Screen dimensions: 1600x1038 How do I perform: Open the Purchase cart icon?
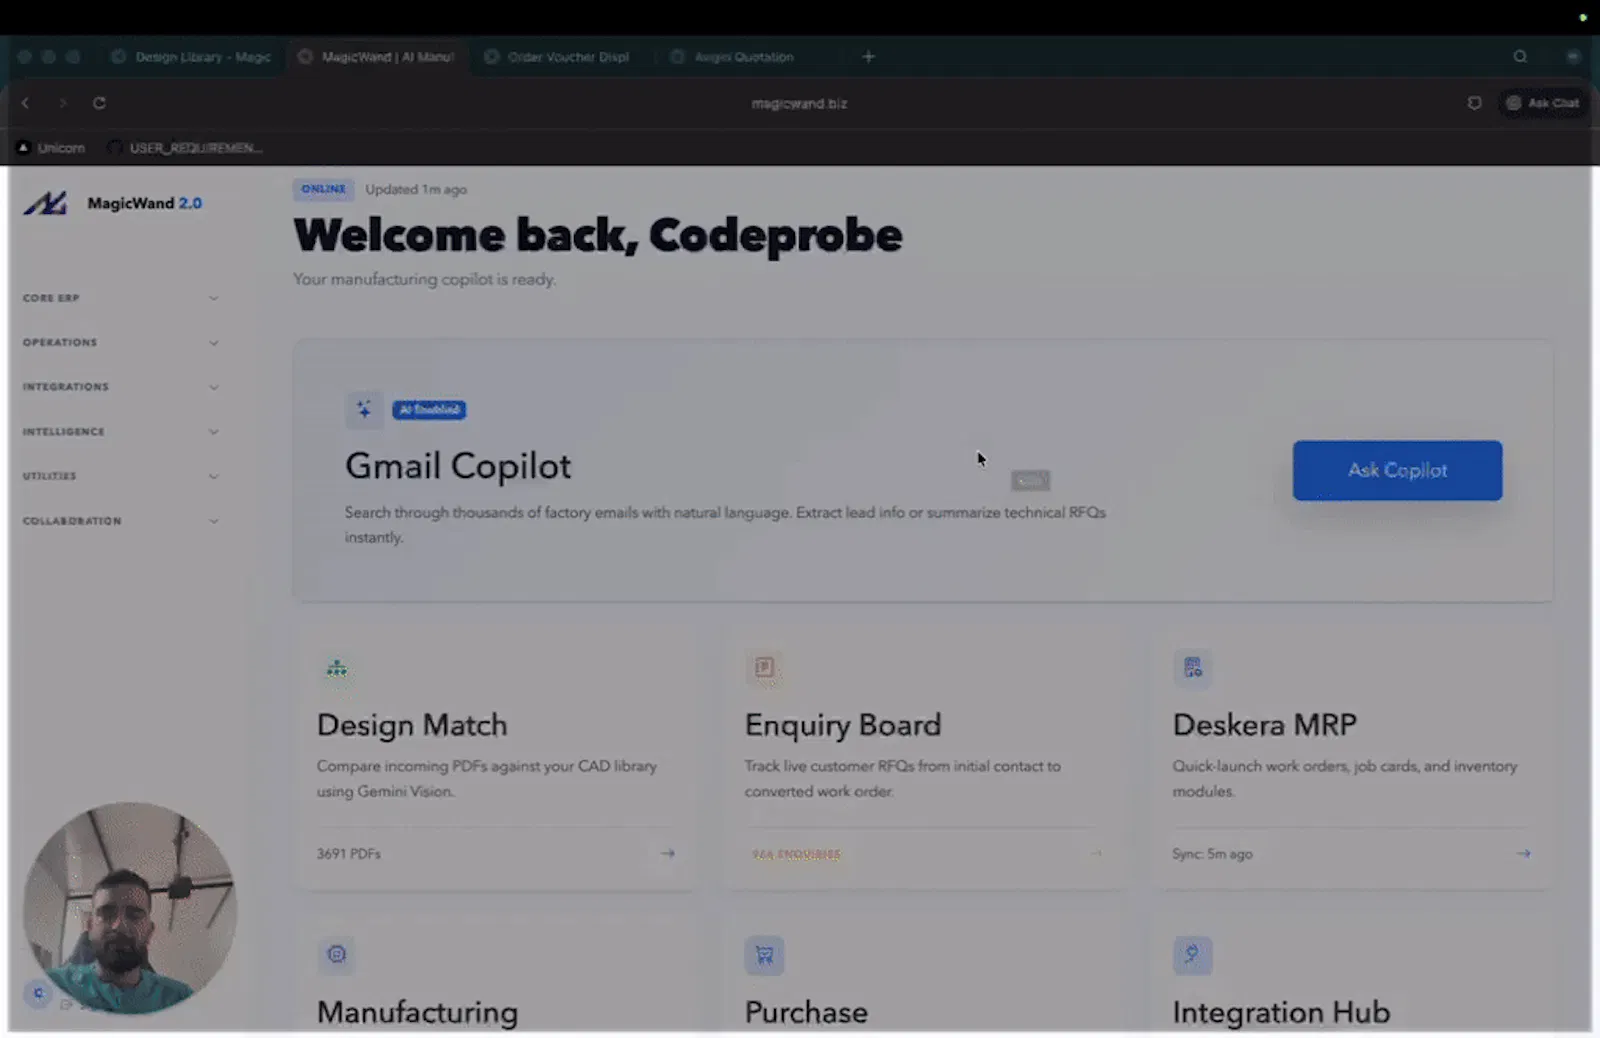pyautogui.click(x=764, y=955)
